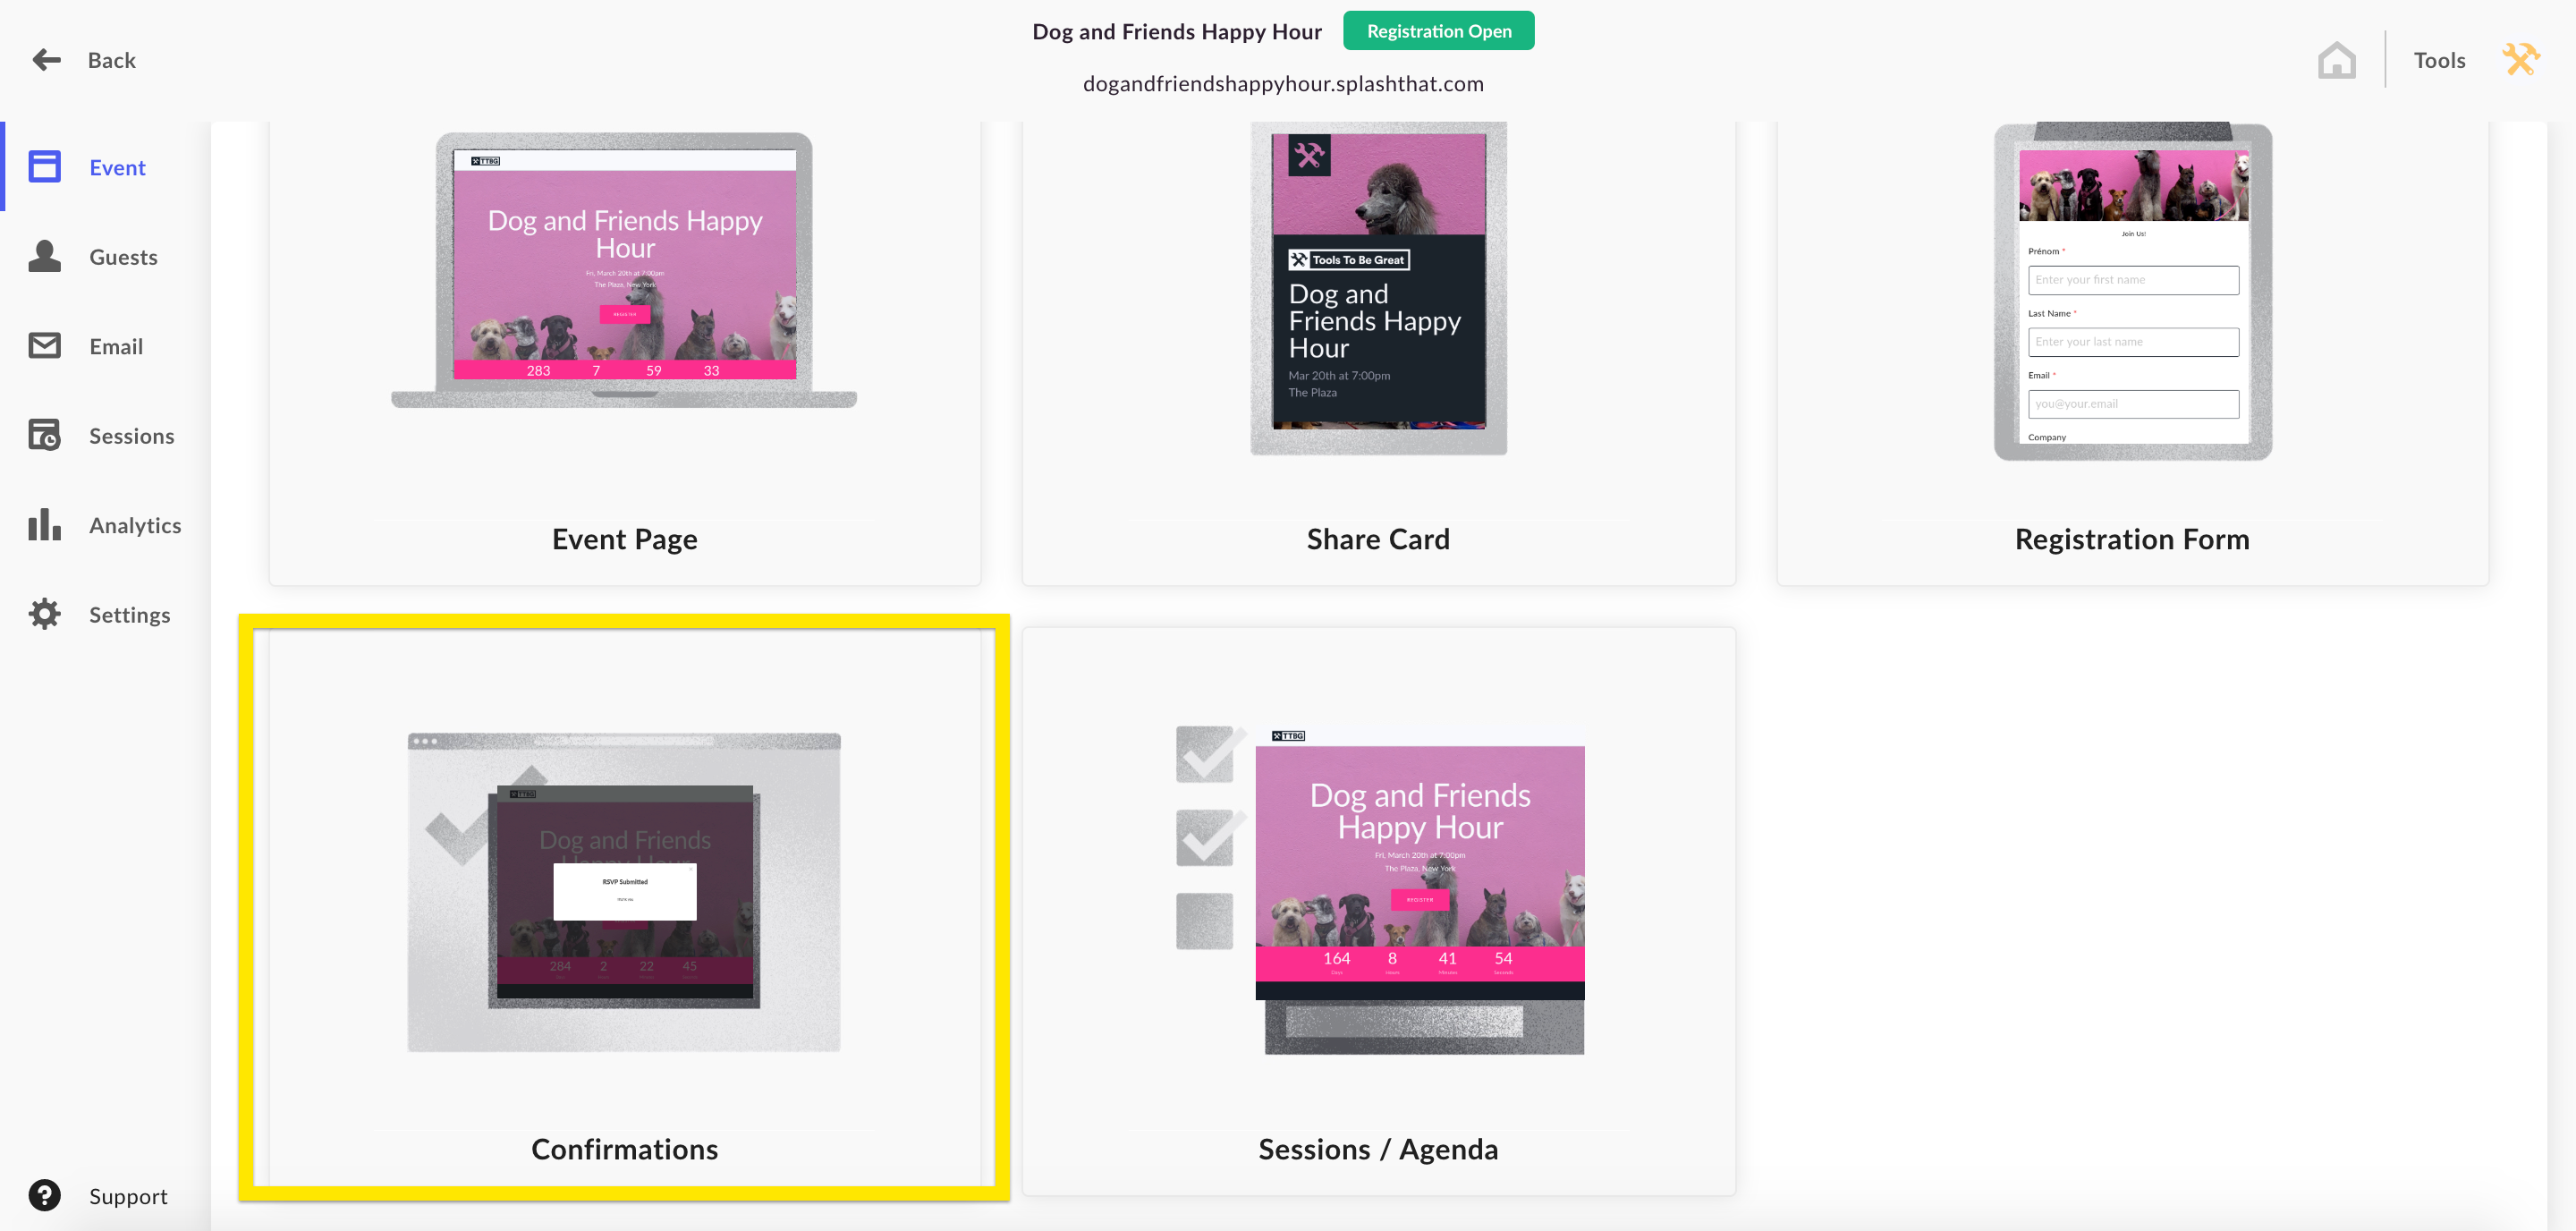The height and width of the screenshot is (1231, 2576).
Task: Open the Settings section
Action: (x=129, y=615)
